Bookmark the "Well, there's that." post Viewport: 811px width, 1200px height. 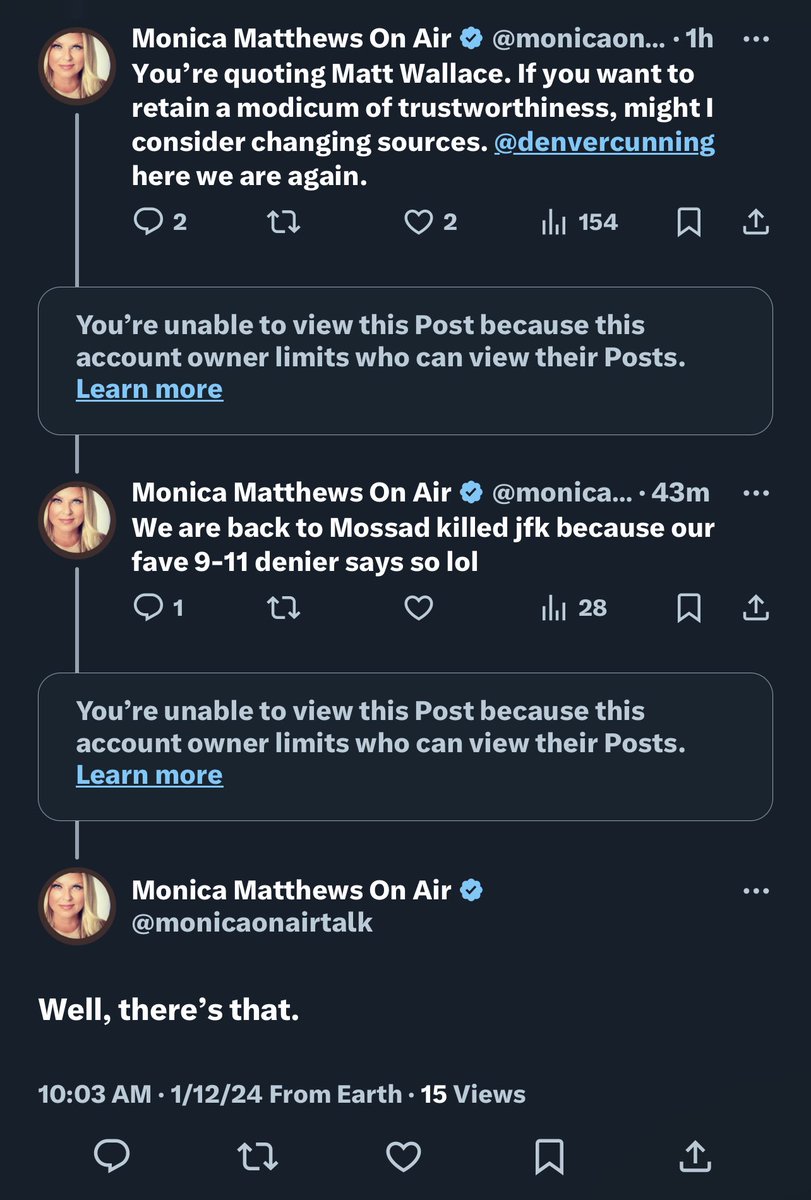pos(549,1156)
